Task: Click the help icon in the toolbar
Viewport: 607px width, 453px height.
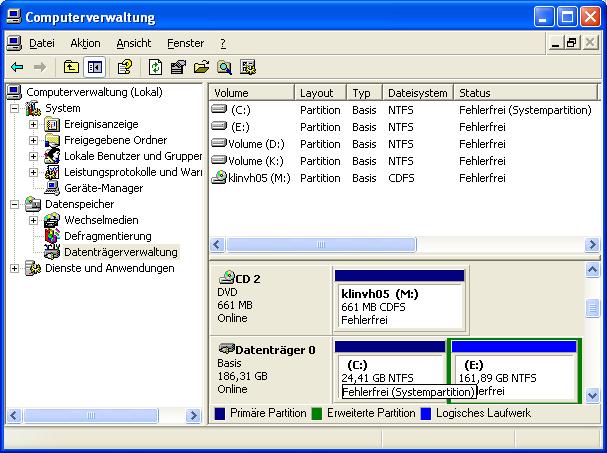Action: pos(125,67)
